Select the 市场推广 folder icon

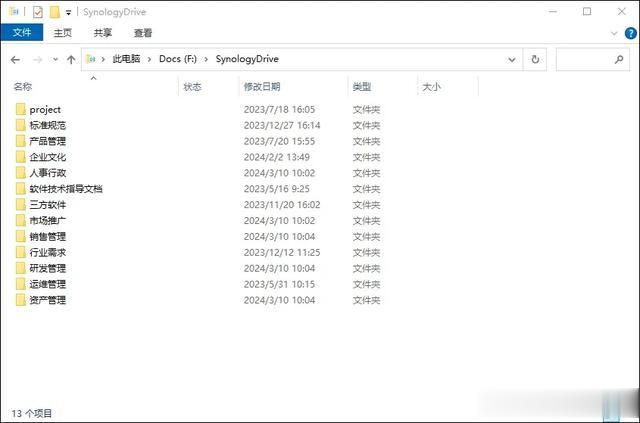tap(21, 221)
